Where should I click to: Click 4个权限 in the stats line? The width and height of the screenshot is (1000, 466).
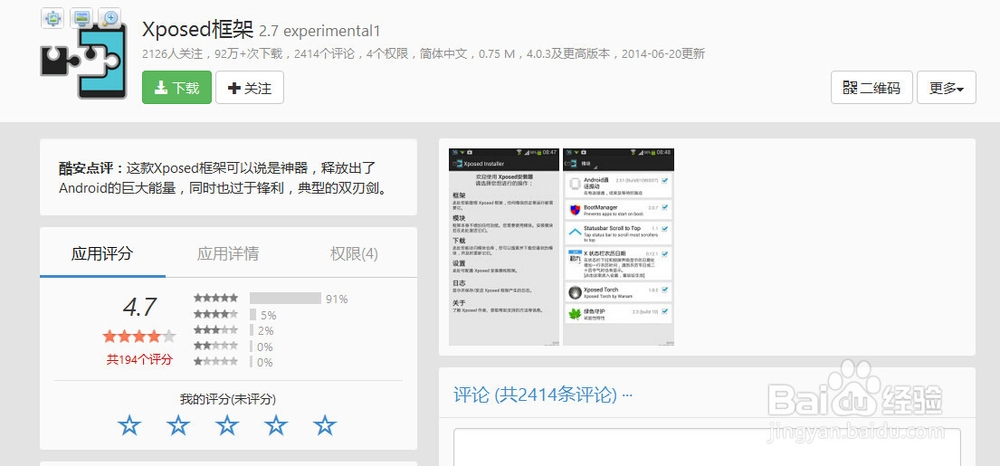(387, 54)
